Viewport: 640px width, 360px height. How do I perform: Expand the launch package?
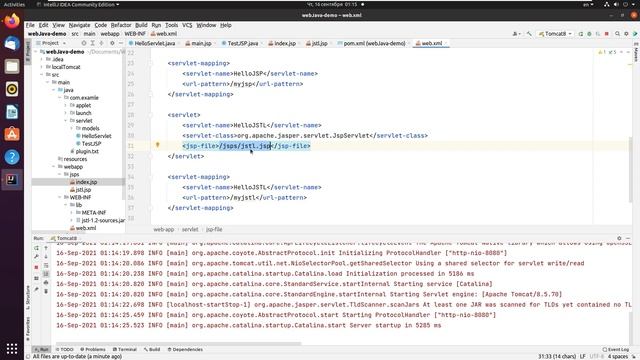click(65, 113)
